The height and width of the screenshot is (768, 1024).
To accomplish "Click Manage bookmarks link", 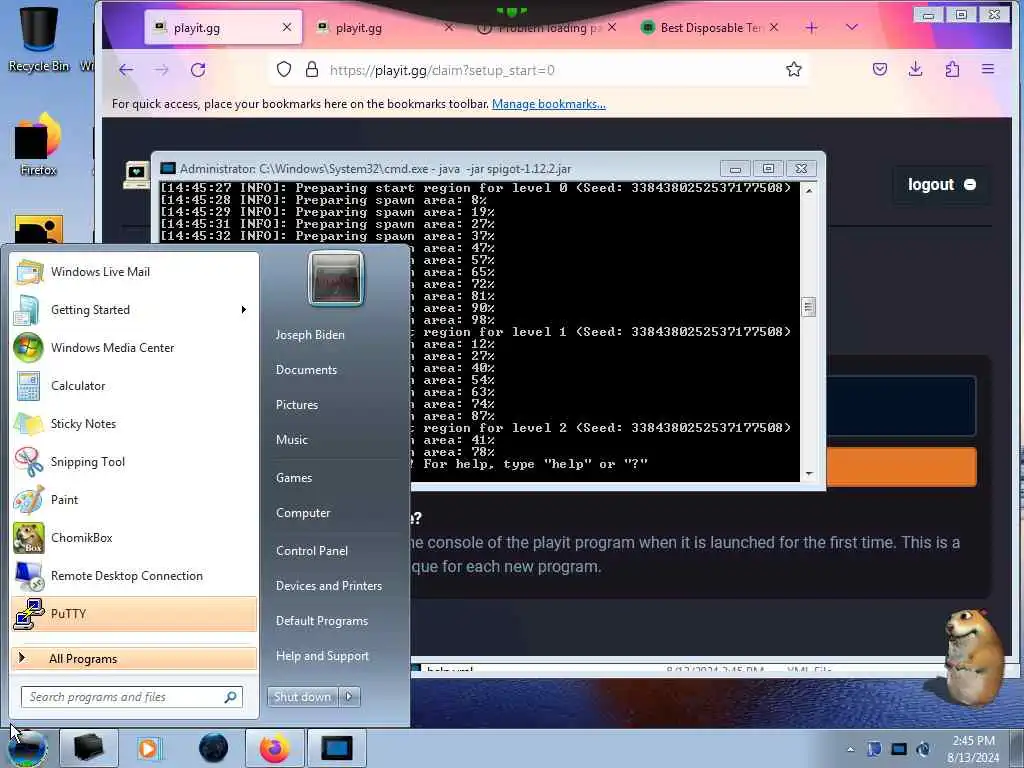I will coord(549,104).
